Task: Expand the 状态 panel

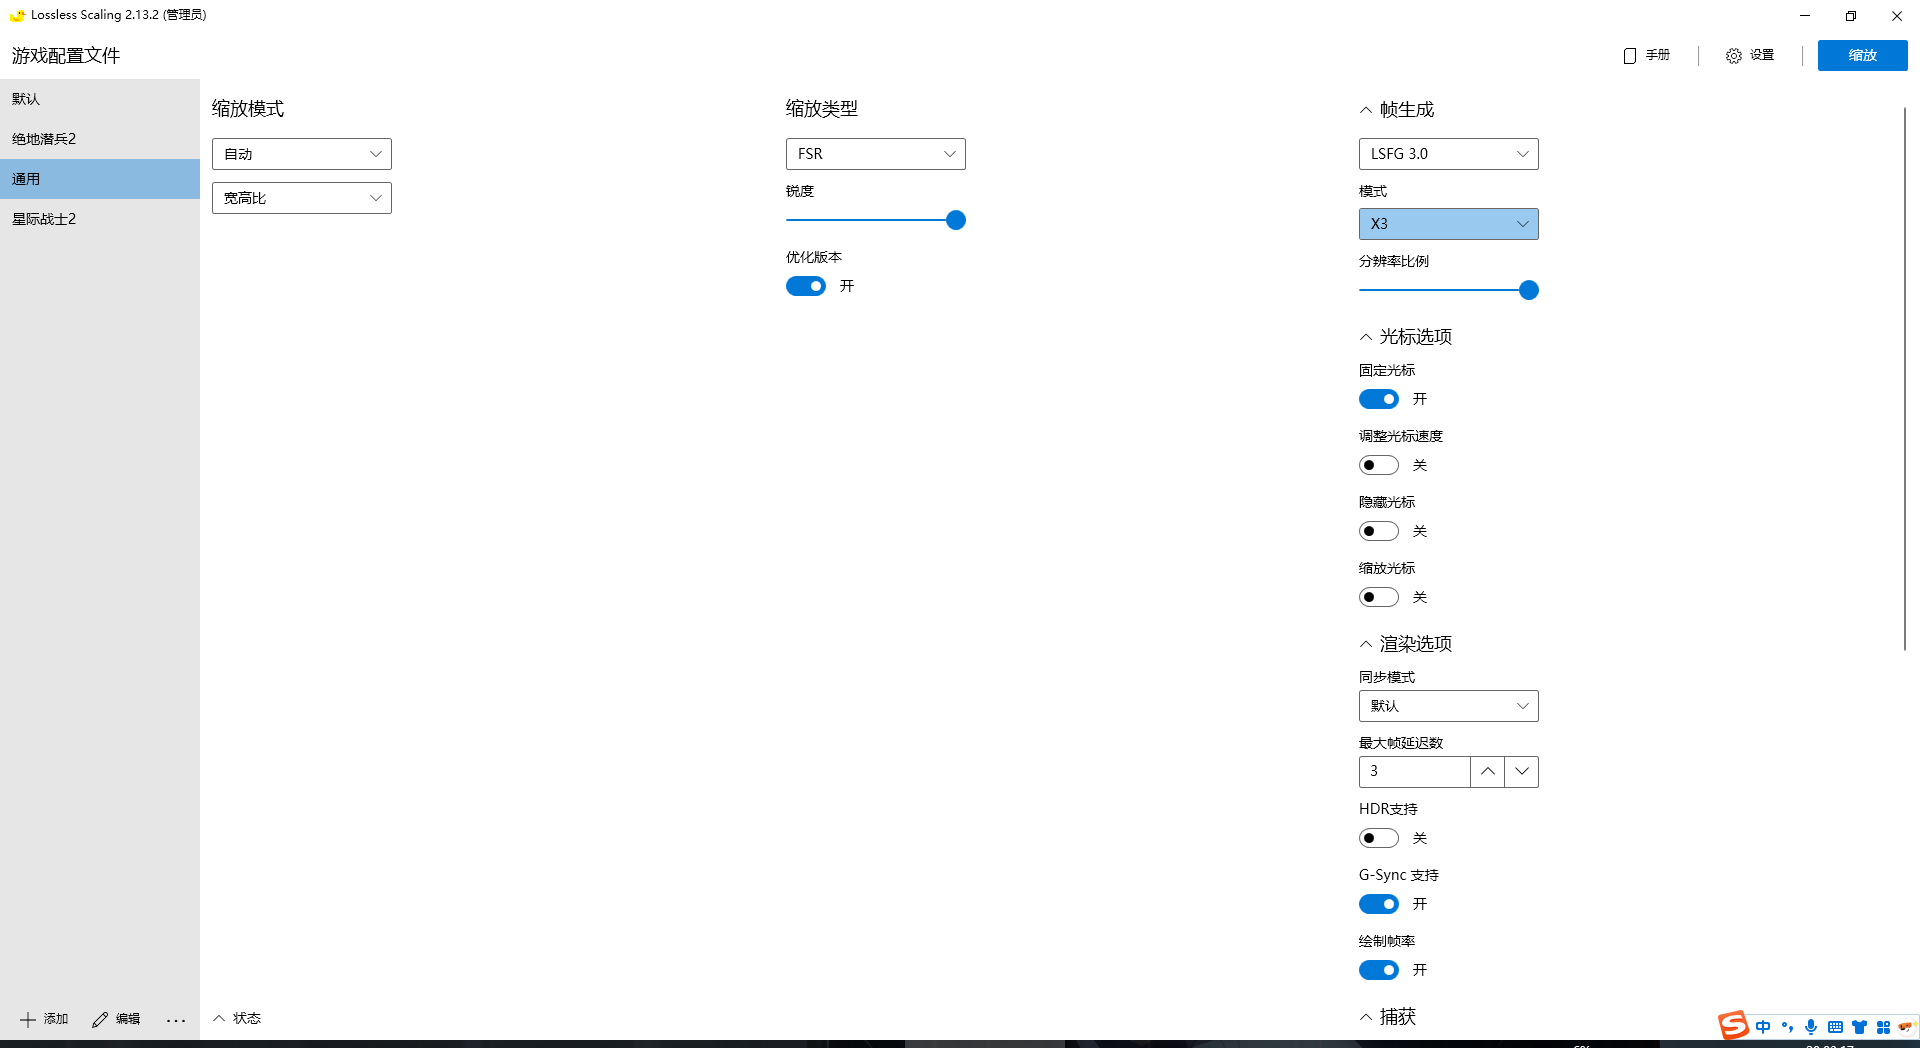Action: tap(237, 1018)
